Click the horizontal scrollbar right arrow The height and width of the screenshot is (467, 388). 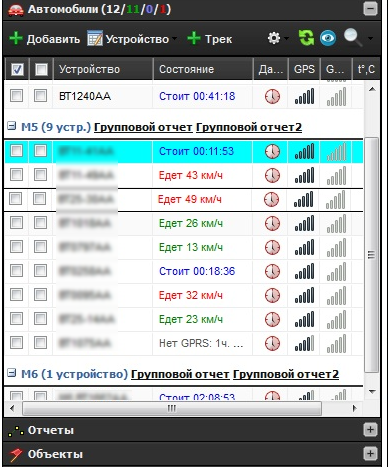(x=354, y=408)
